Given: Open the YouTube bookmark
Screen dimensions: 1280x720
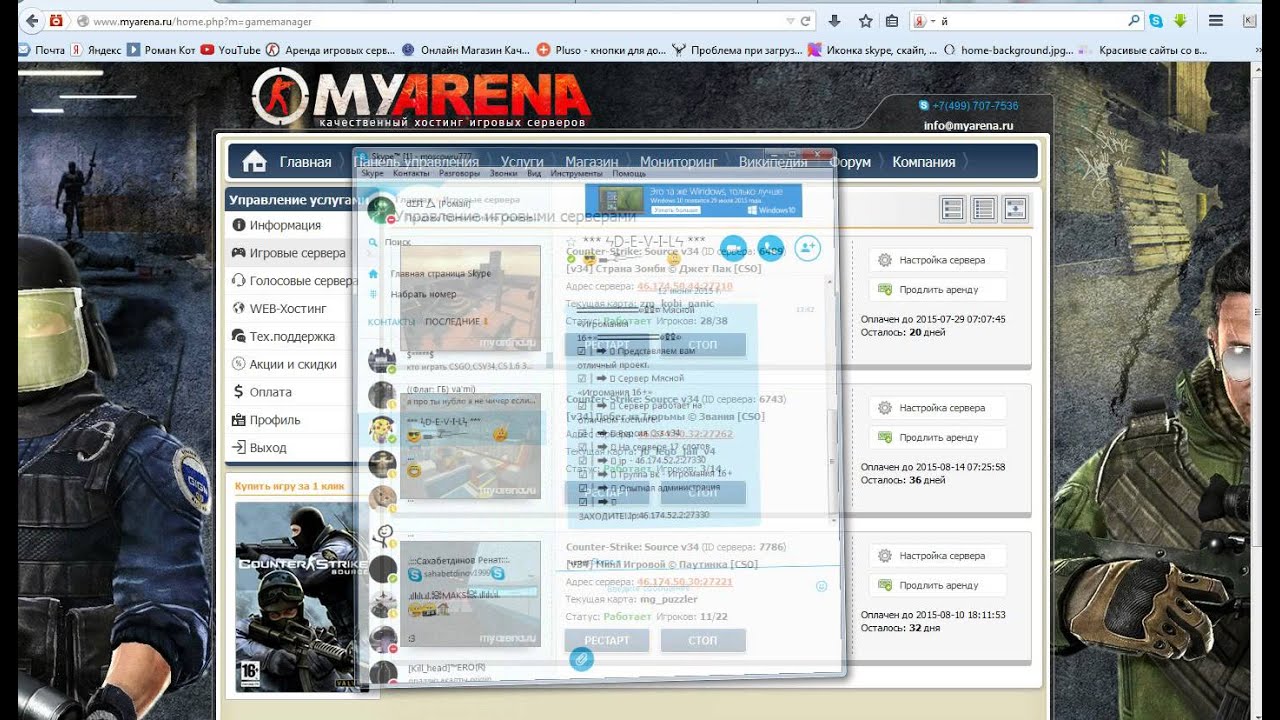Looking at the screenshot, I should coord(232,50).
